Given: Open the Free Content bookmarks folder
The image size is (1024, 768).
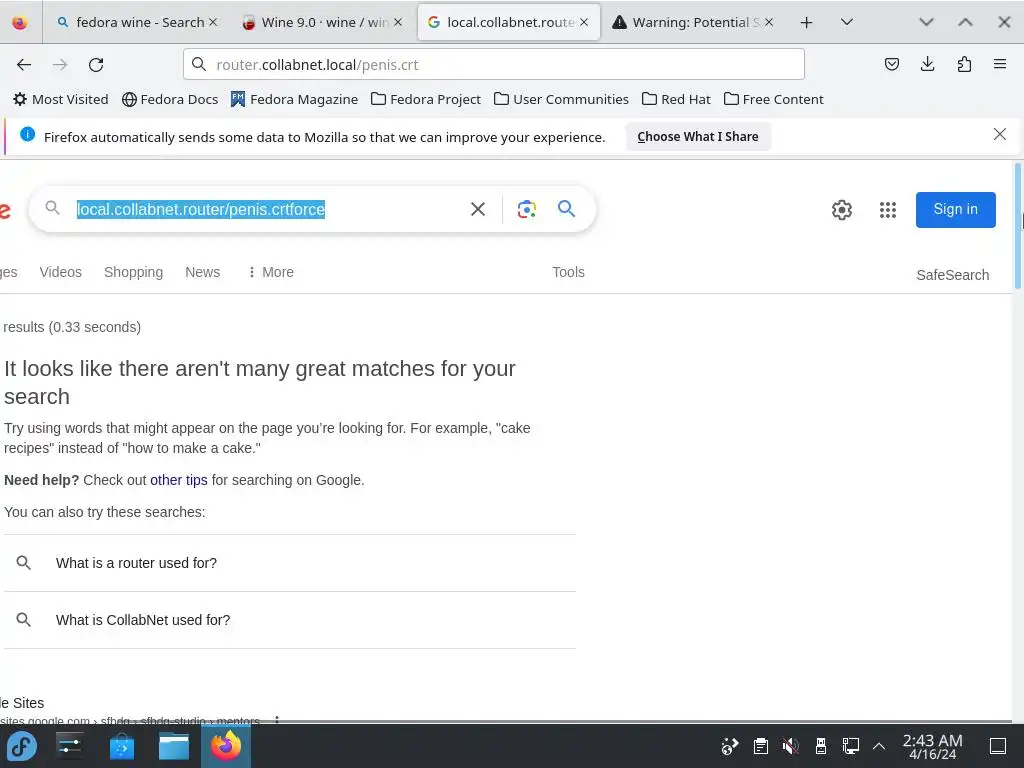Looking at the screenshot, I should [x=774, y=99].
